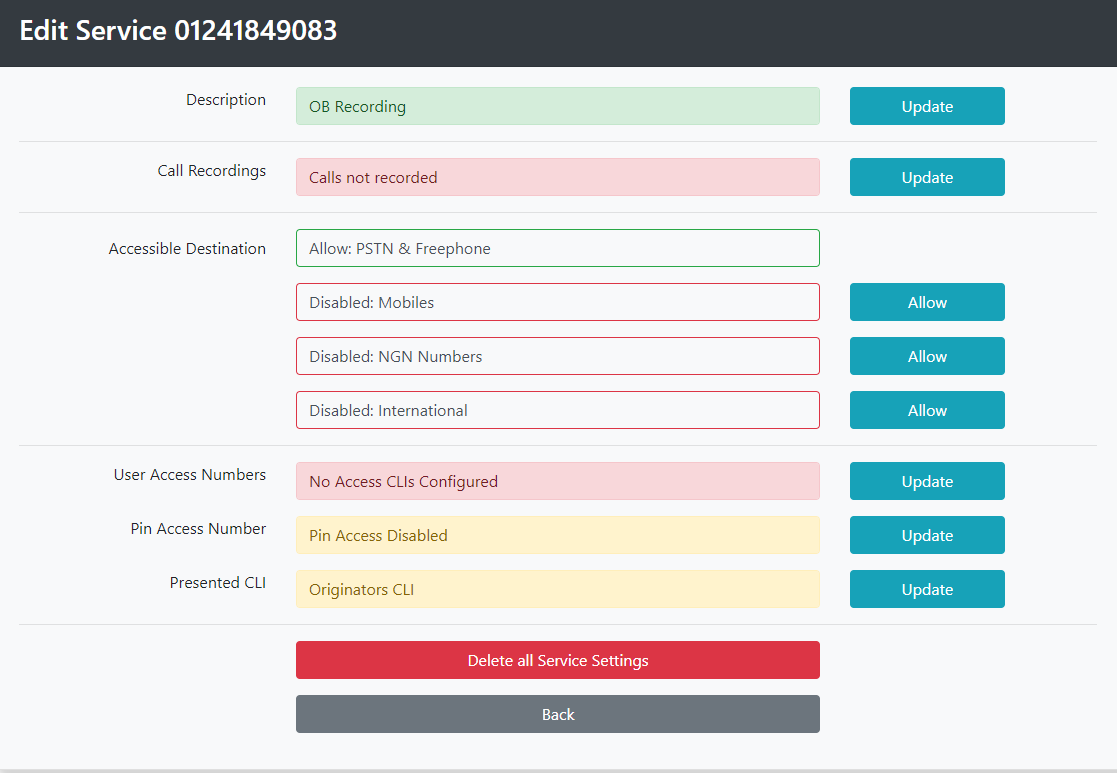
Task: Allow International destination
Action: (927, 410)
